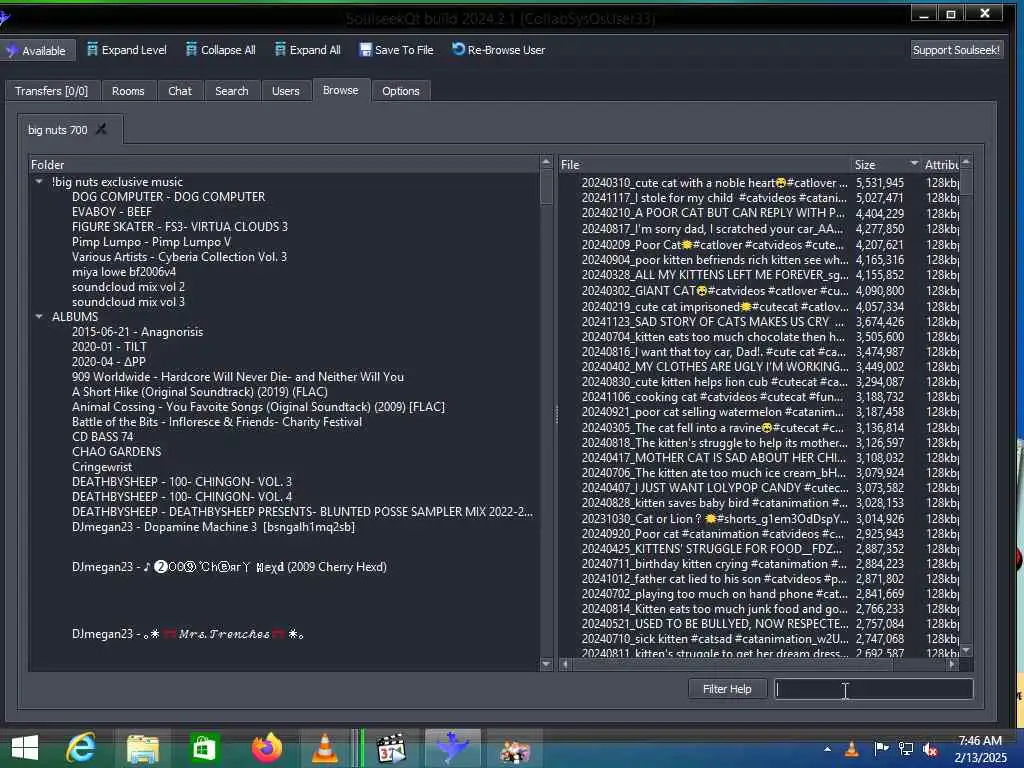Collapse the !big nuts exclusive music folder
The image size is (1024, 768).
[39, 182]
